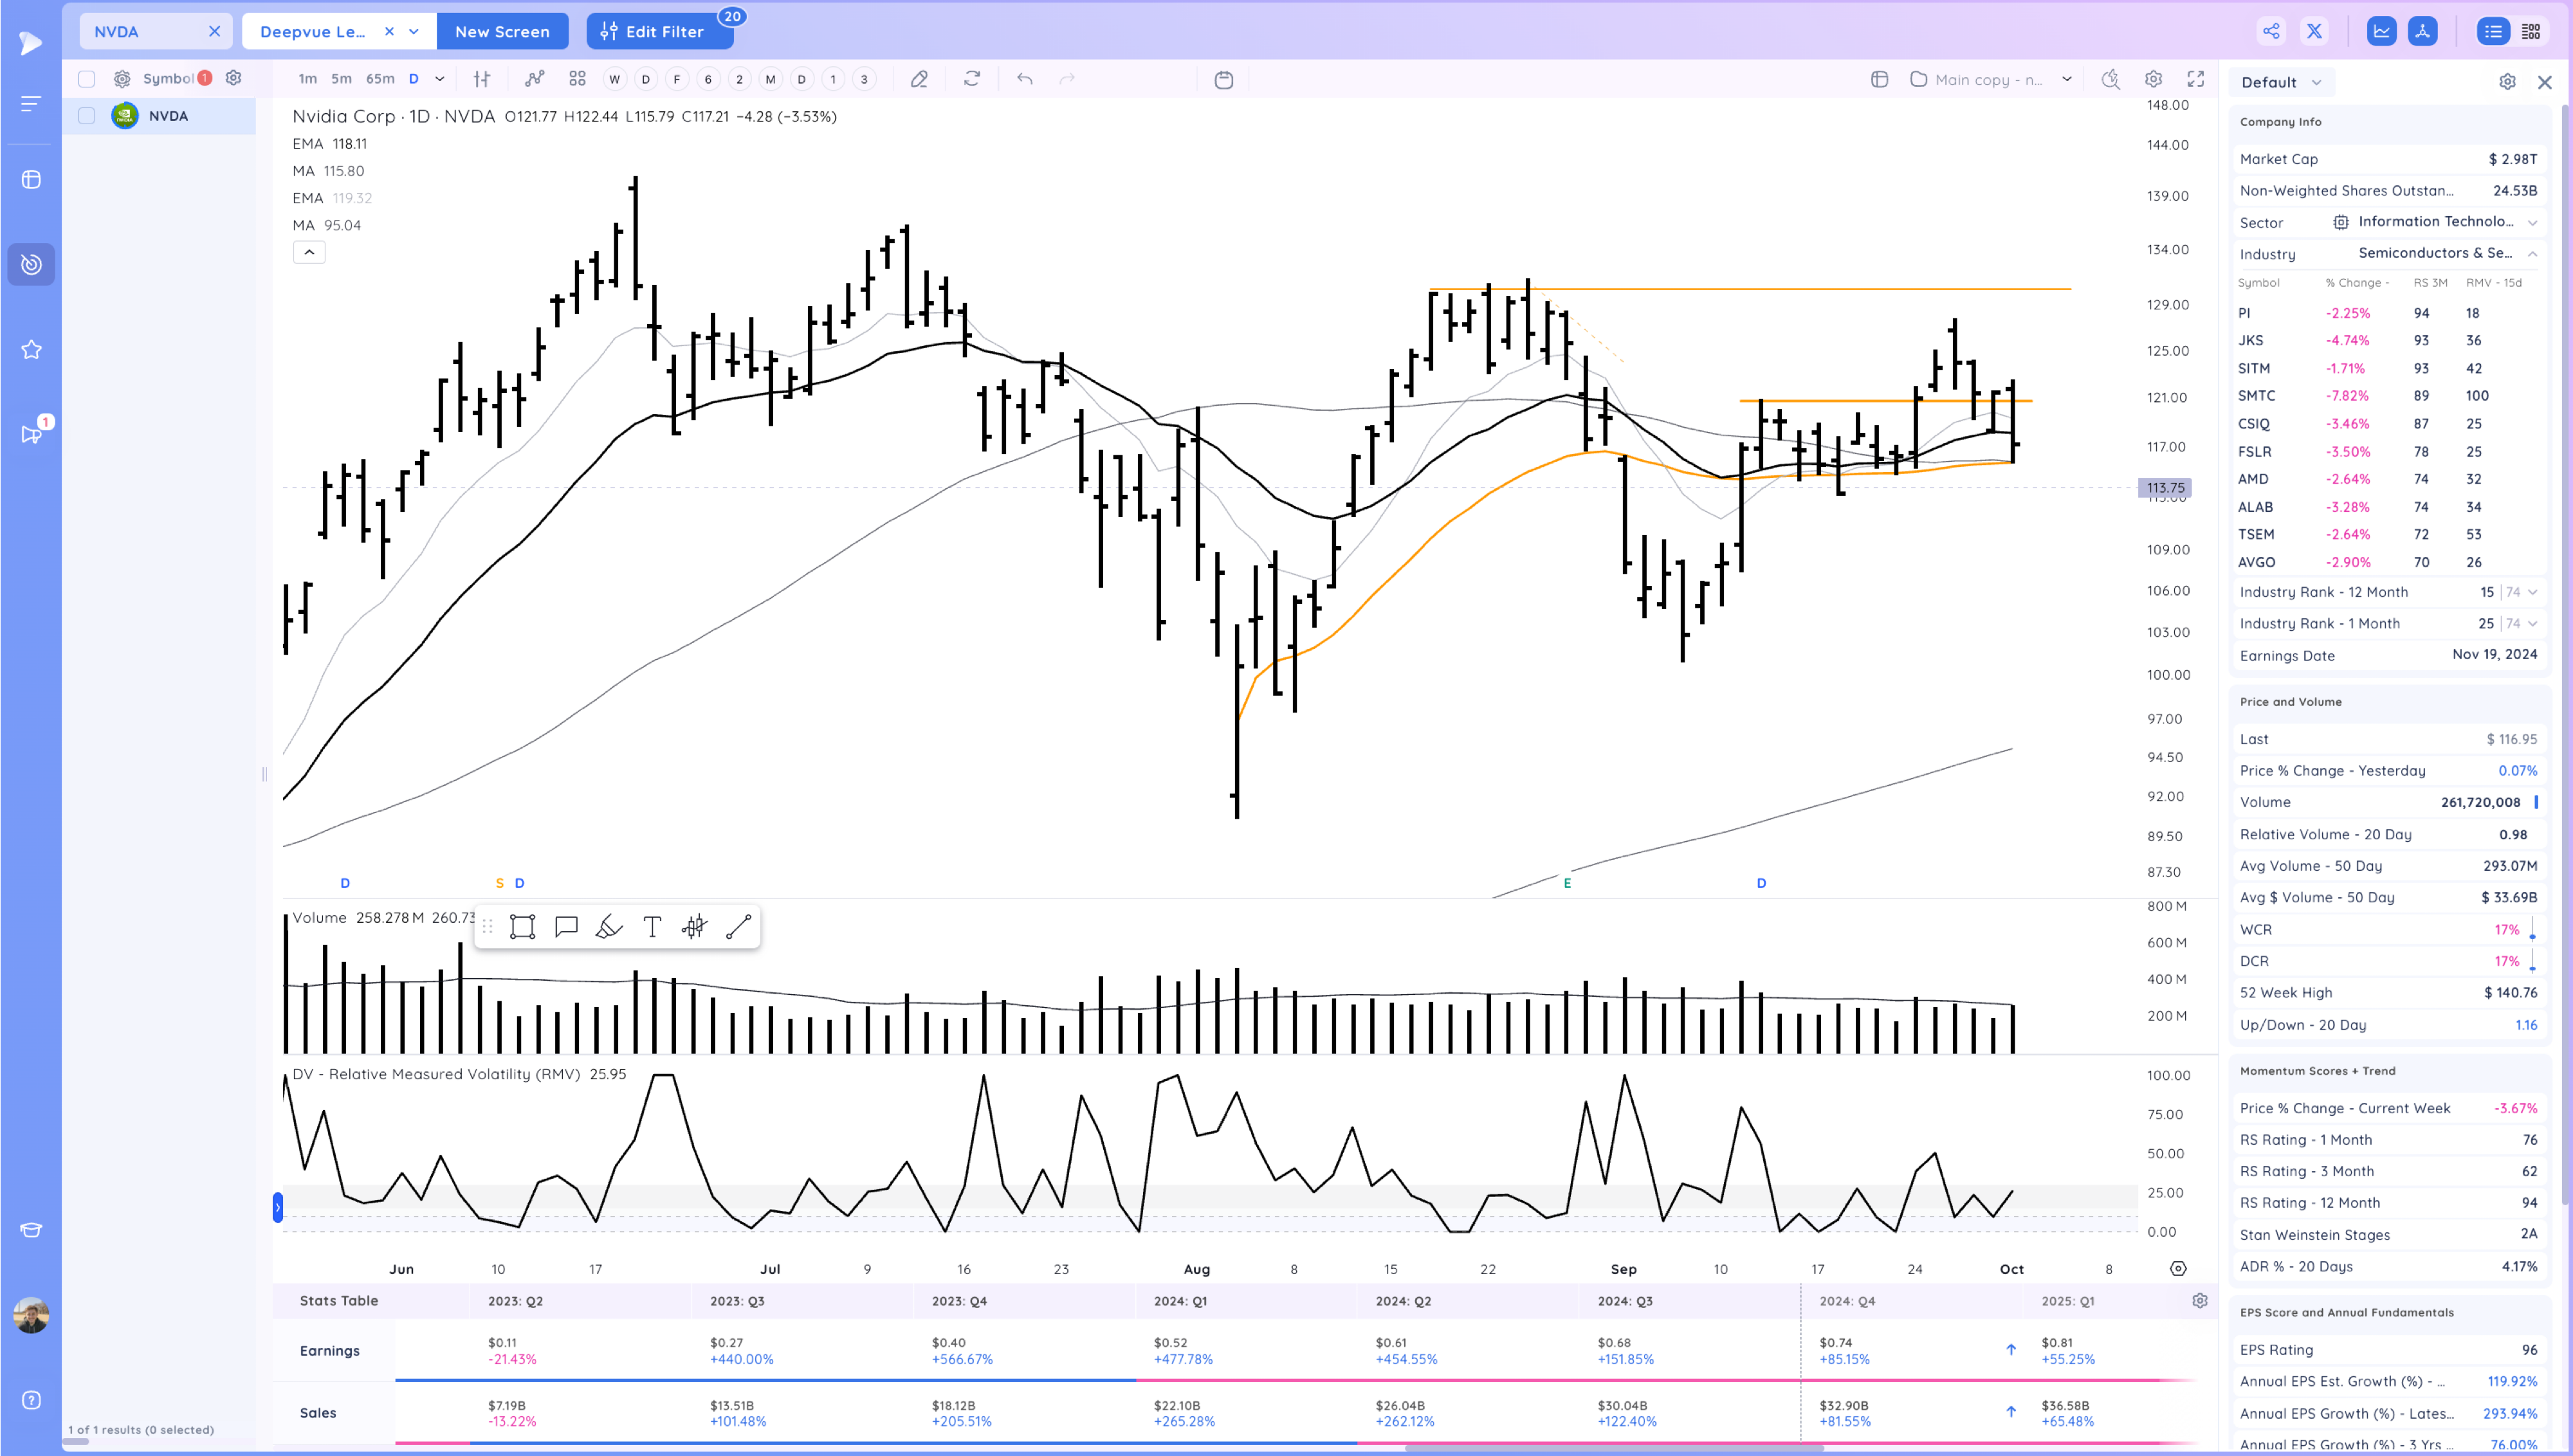The width and height of the screenshot is (2573, 1456).
Task: Select the 65m timeframe
Action: click(380, 79)
